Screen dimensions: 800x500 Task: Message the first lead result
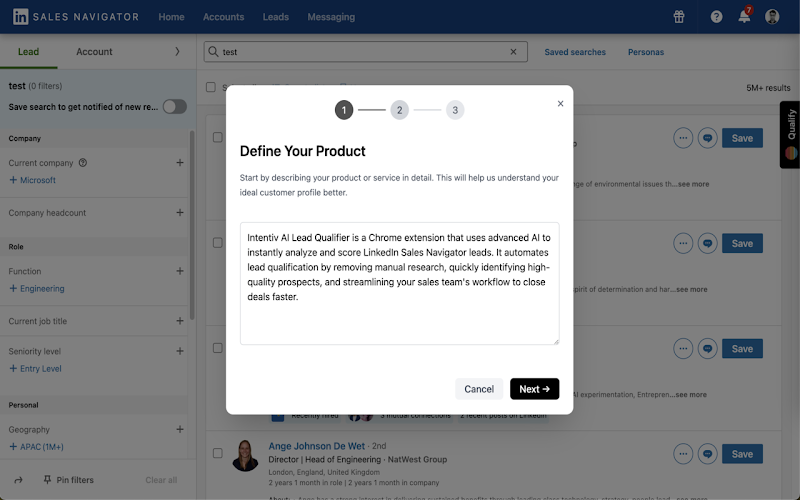click(708, 138)
